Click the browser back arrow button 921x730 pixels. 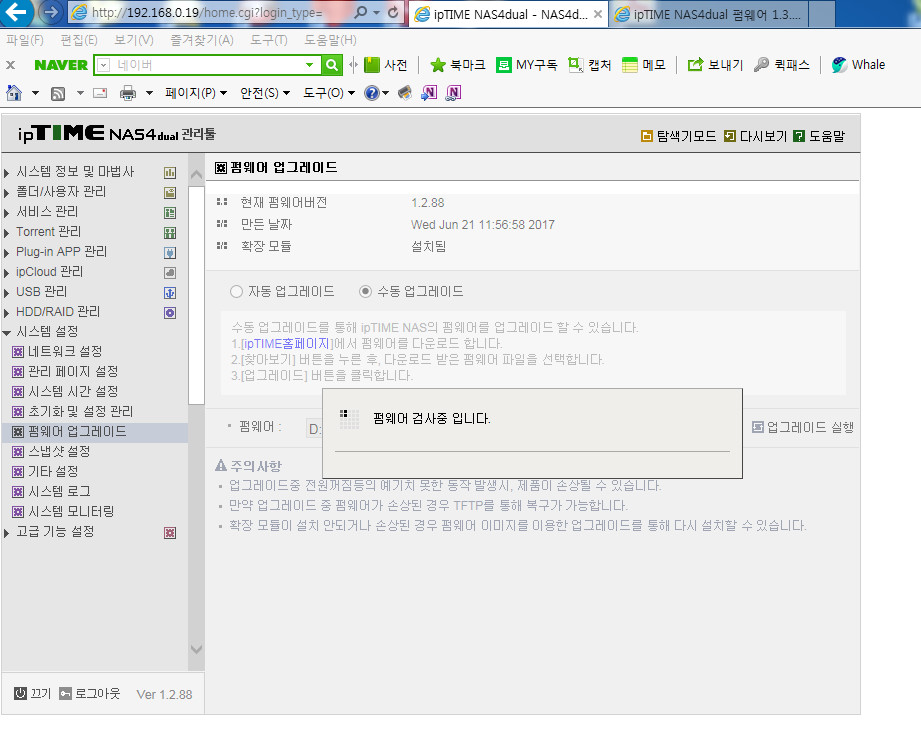tap(16, 12)
